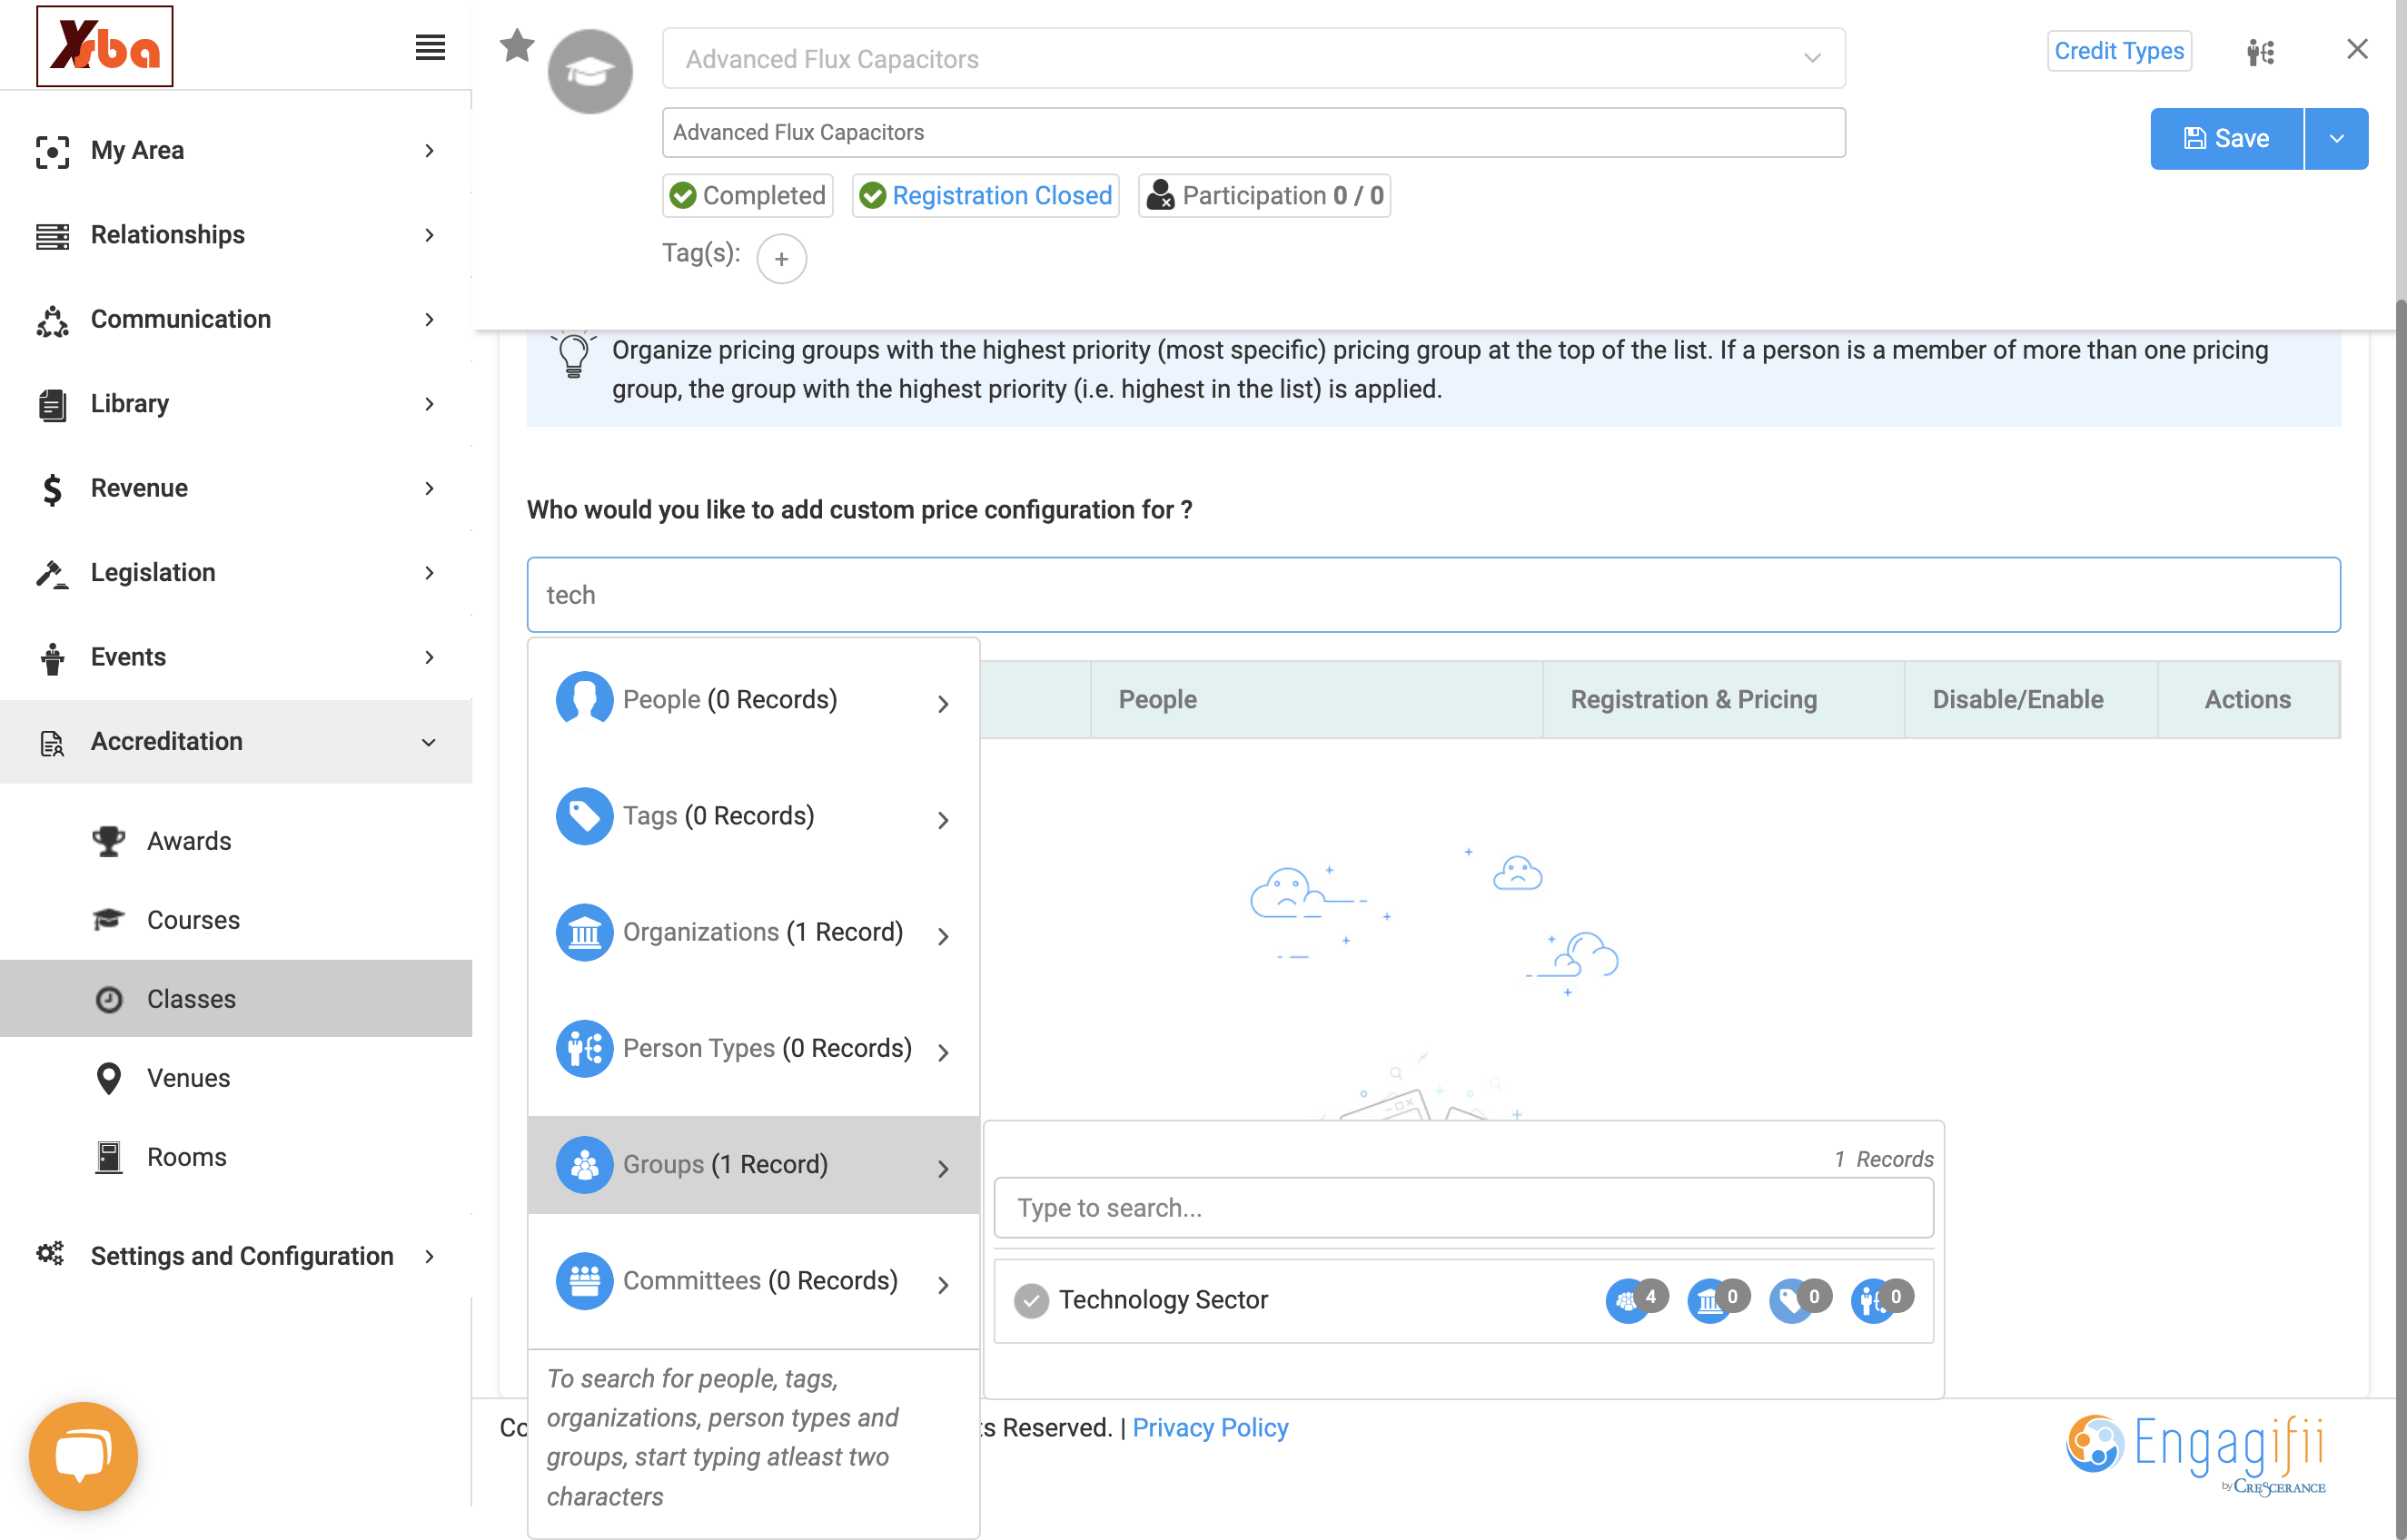Click the Participation 0 / 0 badge
Image resolution: width=2407 pixels, height=1540 pixels.
1265,195
